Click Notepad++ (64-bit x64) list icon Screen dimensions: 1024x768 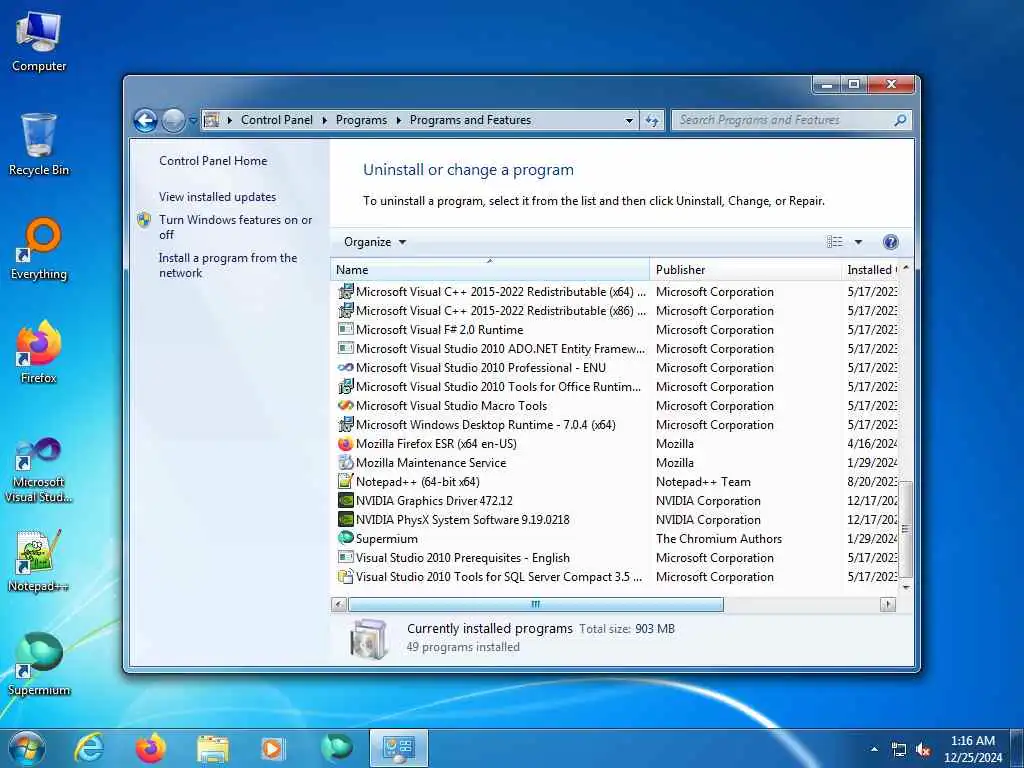point(345,481)
